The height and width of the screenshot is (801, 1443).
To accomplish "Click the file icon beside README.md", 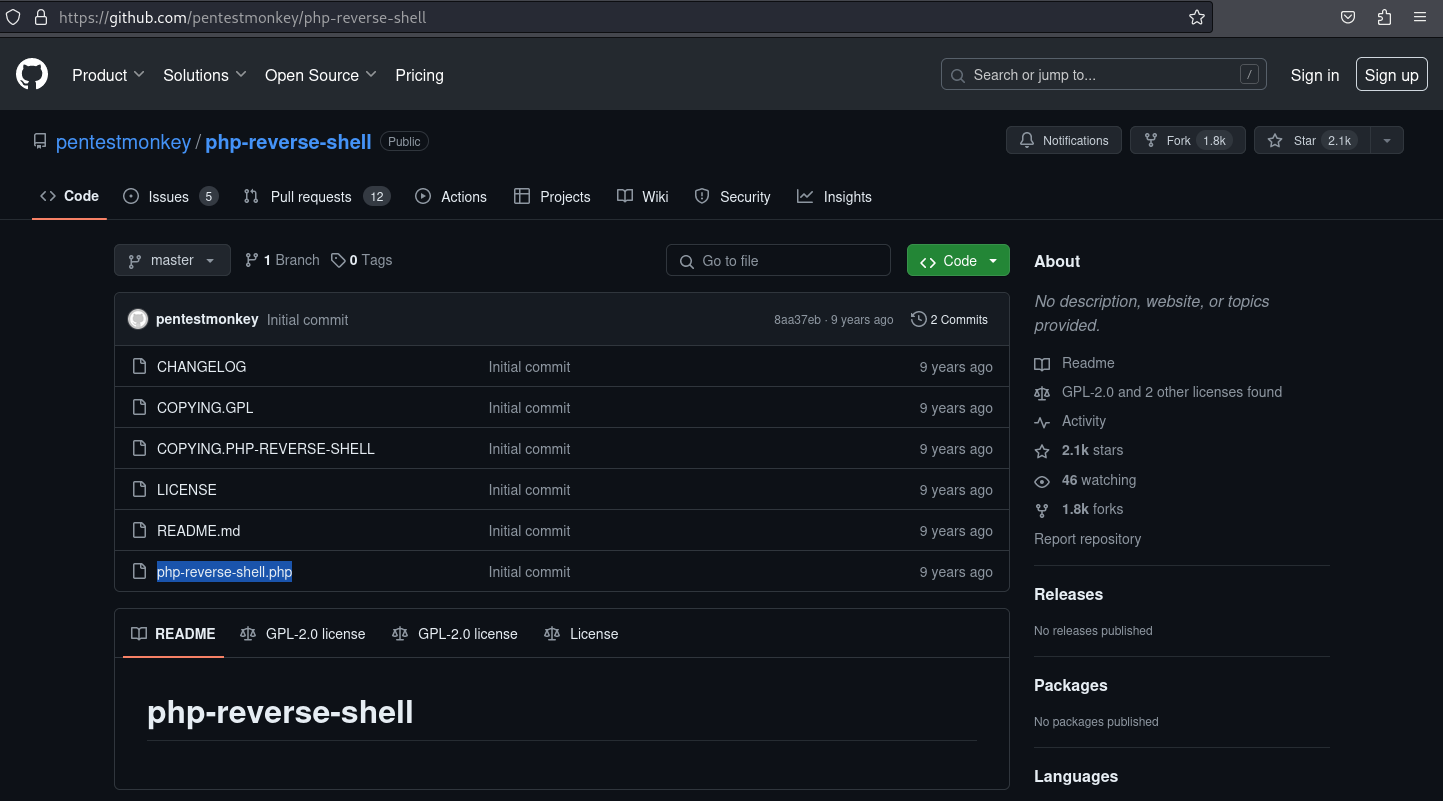I will 140,530.
